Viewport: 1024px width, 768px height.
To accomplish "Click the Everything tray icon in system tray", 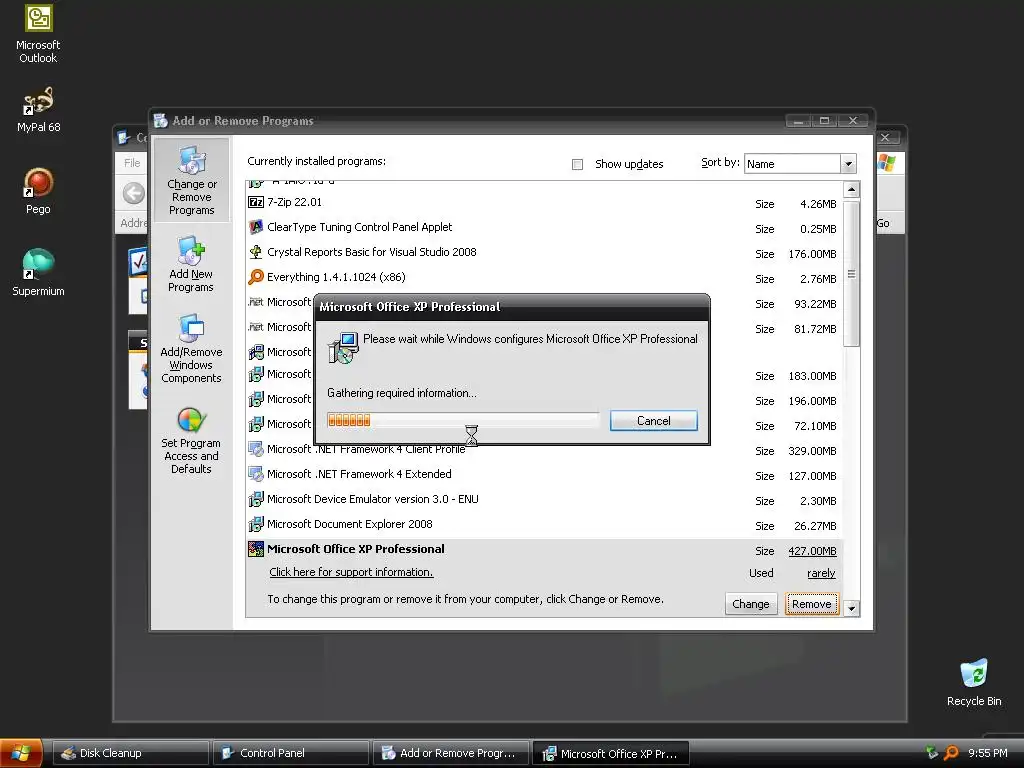I will pyautogui.click(x=952, y=753).
